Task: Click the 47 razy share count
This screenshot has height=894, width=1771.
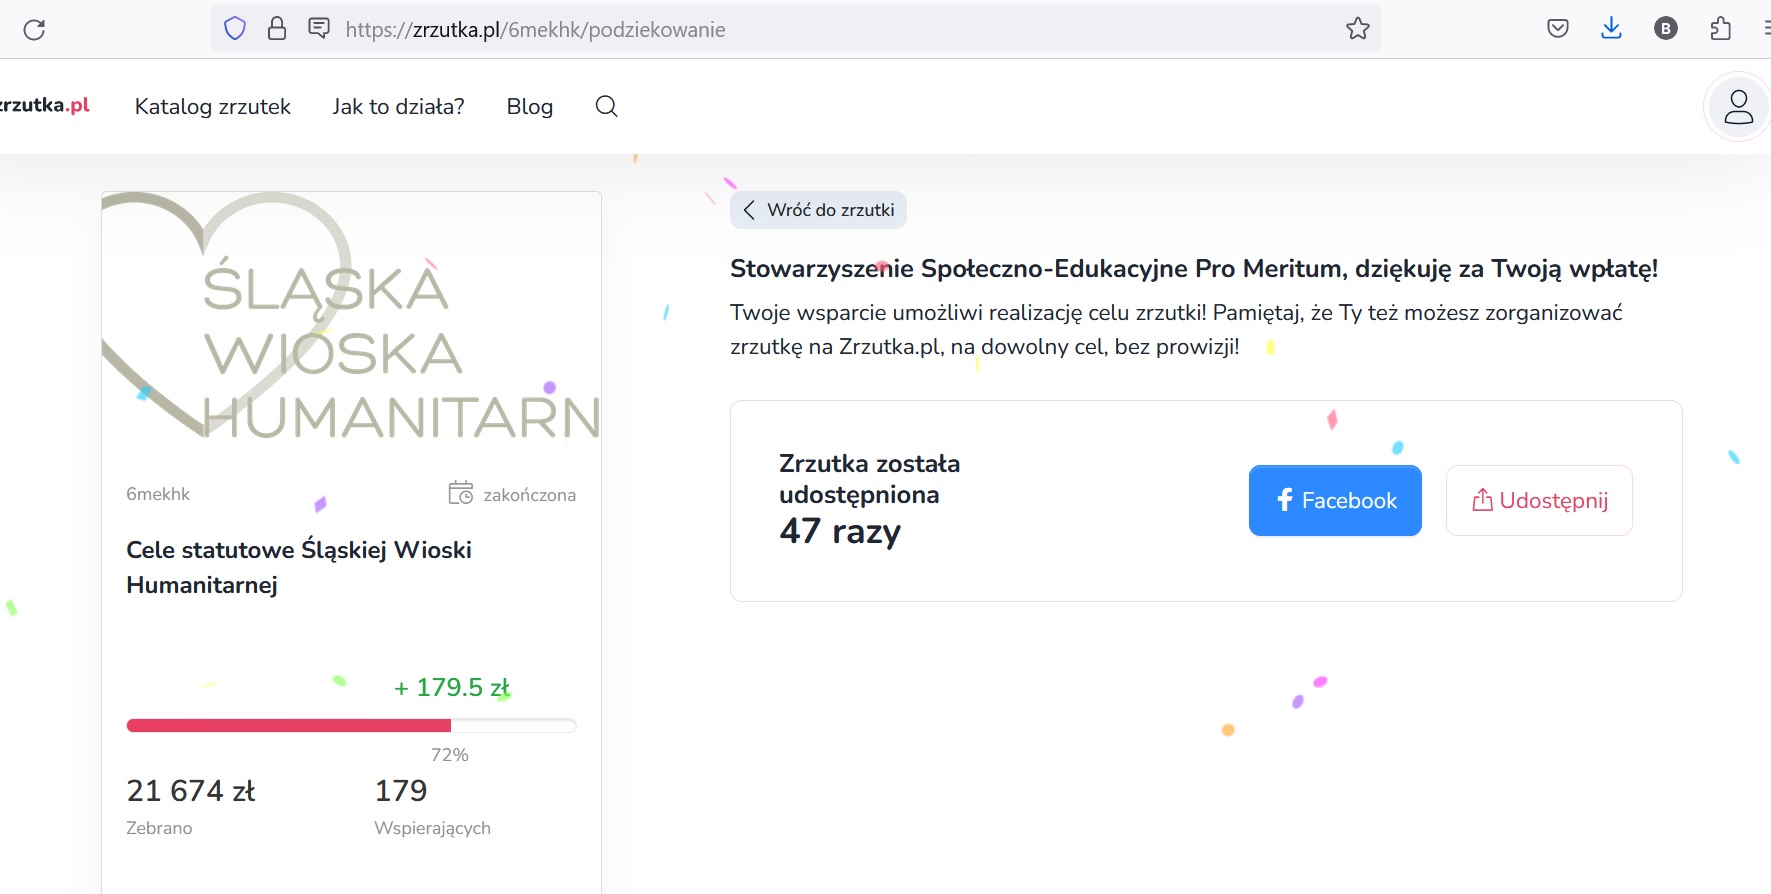Action: 840,531
